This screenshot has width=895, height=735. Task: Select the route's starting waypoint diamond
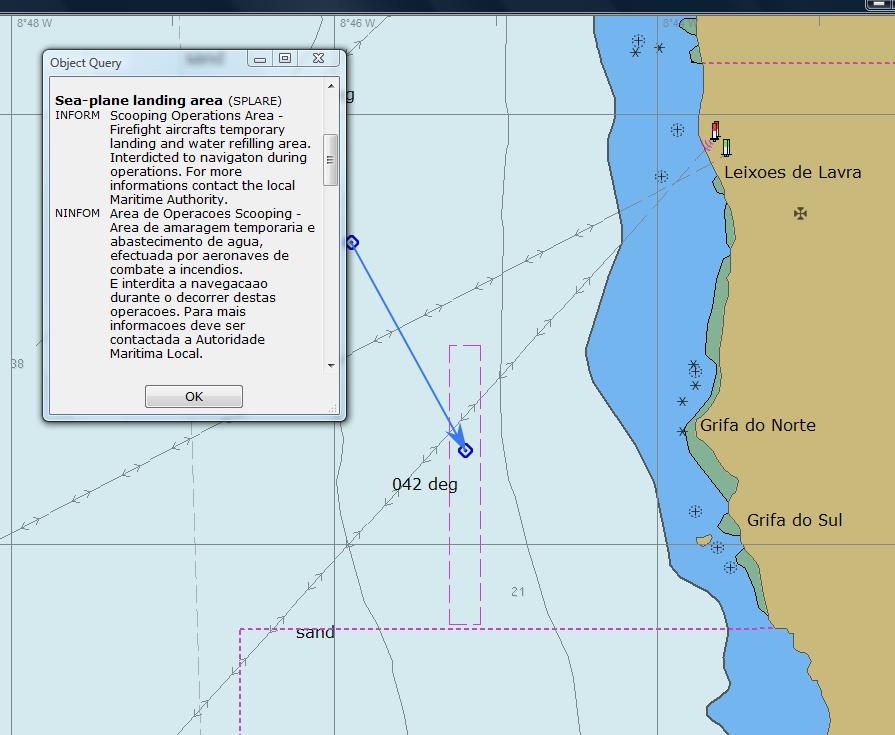click(x=352, y=243)
